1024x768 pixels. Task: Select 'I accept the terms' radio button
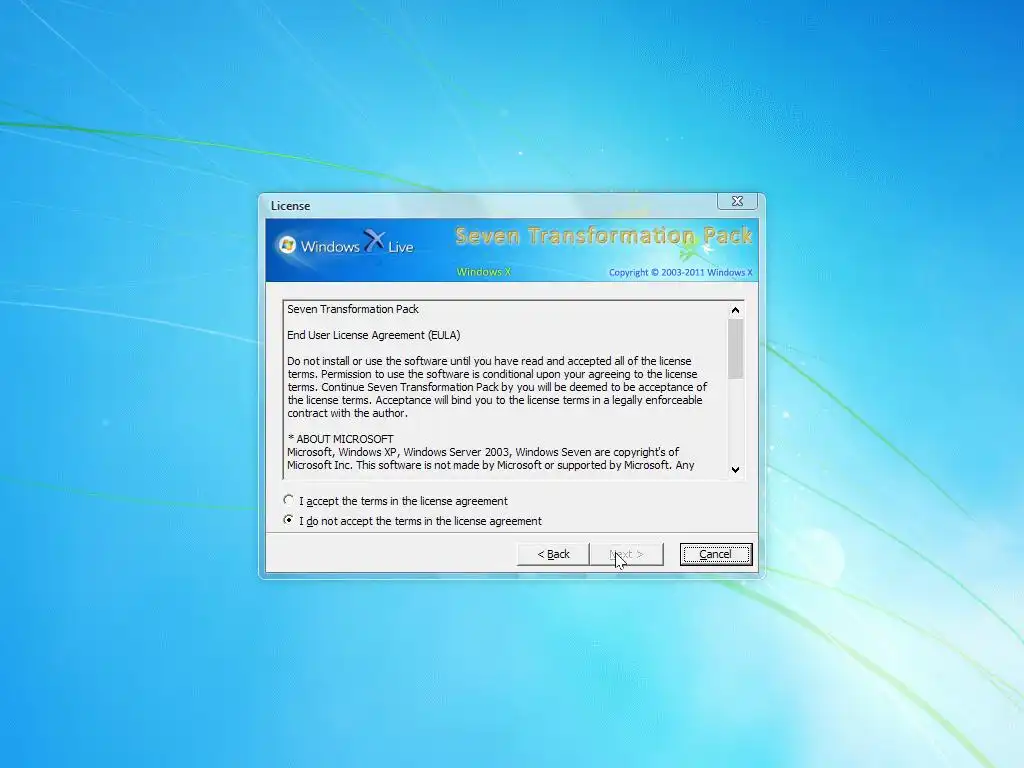click(x=289, y=500)
